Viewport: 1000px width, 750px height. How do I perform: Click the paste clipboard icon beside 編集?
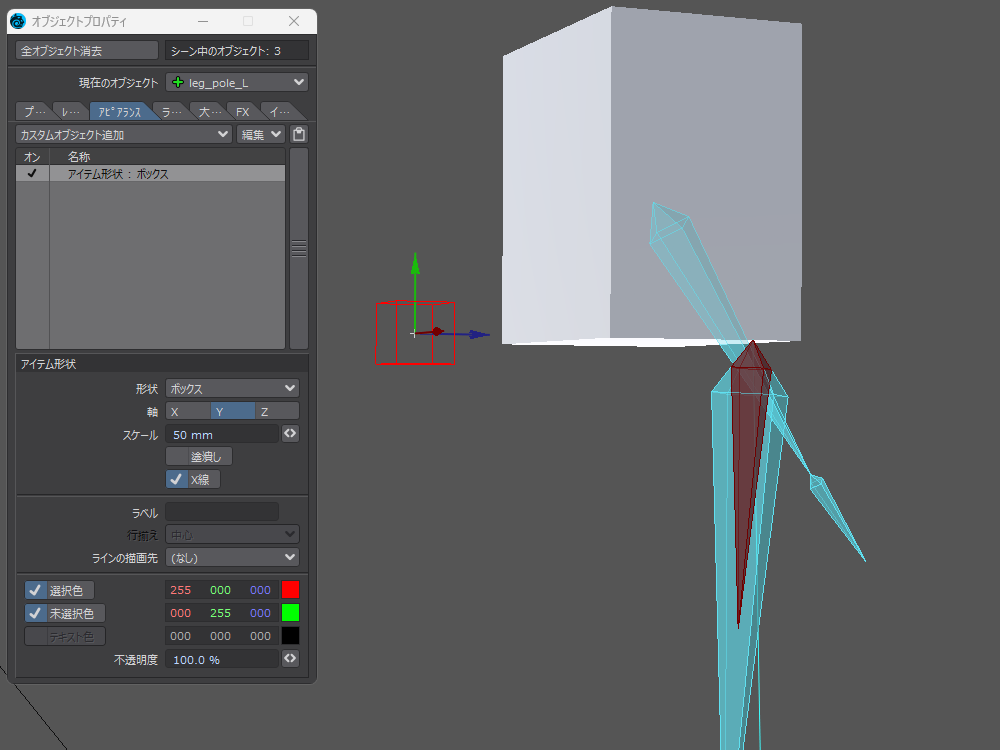pyautogui.click(x=298, y=134)
